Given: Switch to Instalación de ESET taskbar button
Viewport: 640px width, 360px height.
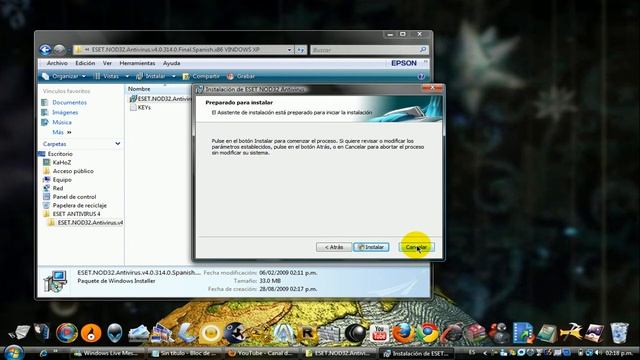Looking at the screenshot, I should pos(417,353).
